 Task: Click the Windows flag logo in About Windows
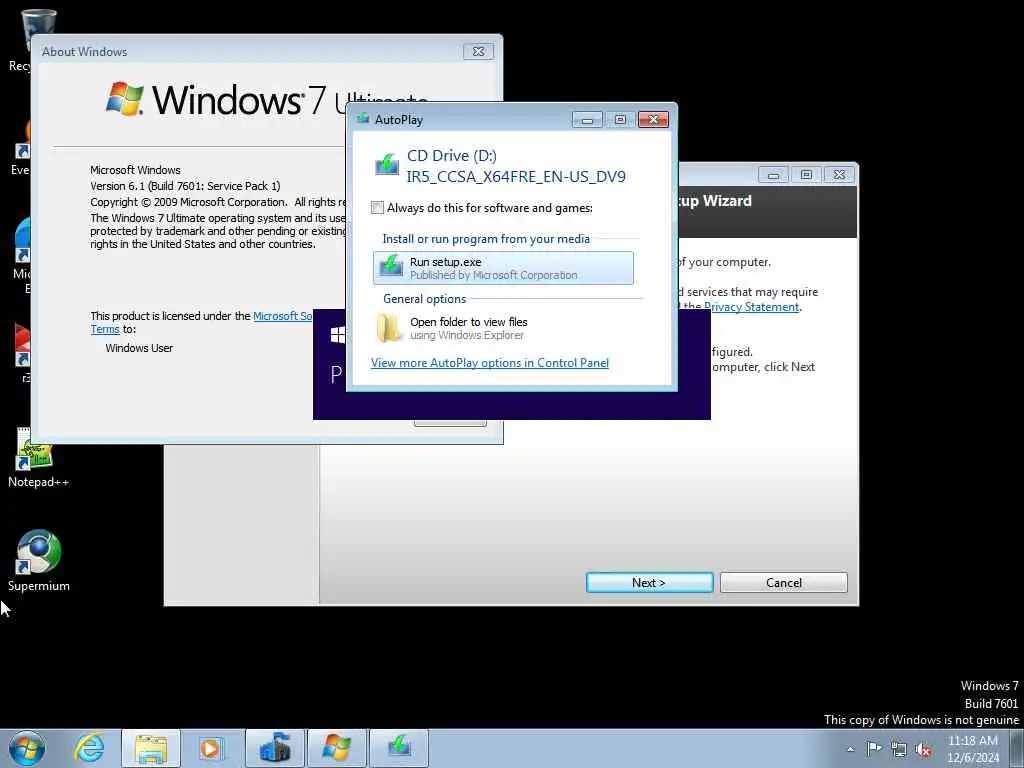[x=125, y=99]
